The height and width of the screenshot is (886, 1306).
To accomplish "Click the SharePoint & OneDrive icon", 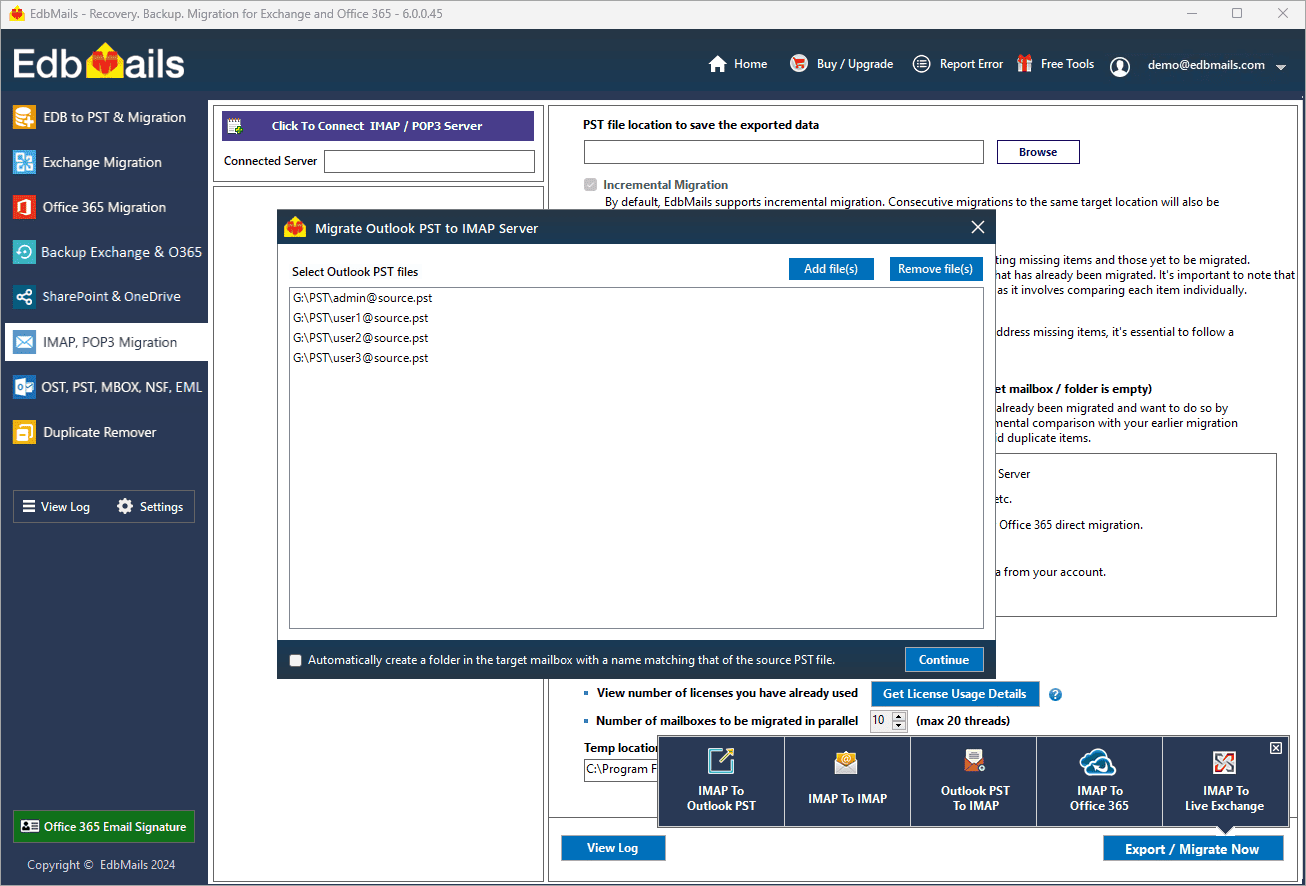I will coord(24,297).
